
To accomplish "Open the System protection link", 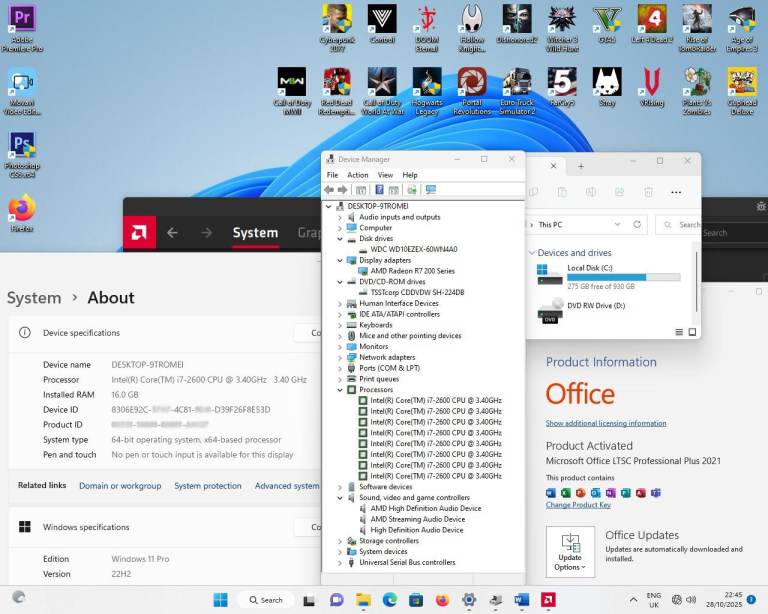I will coord(208,486).
